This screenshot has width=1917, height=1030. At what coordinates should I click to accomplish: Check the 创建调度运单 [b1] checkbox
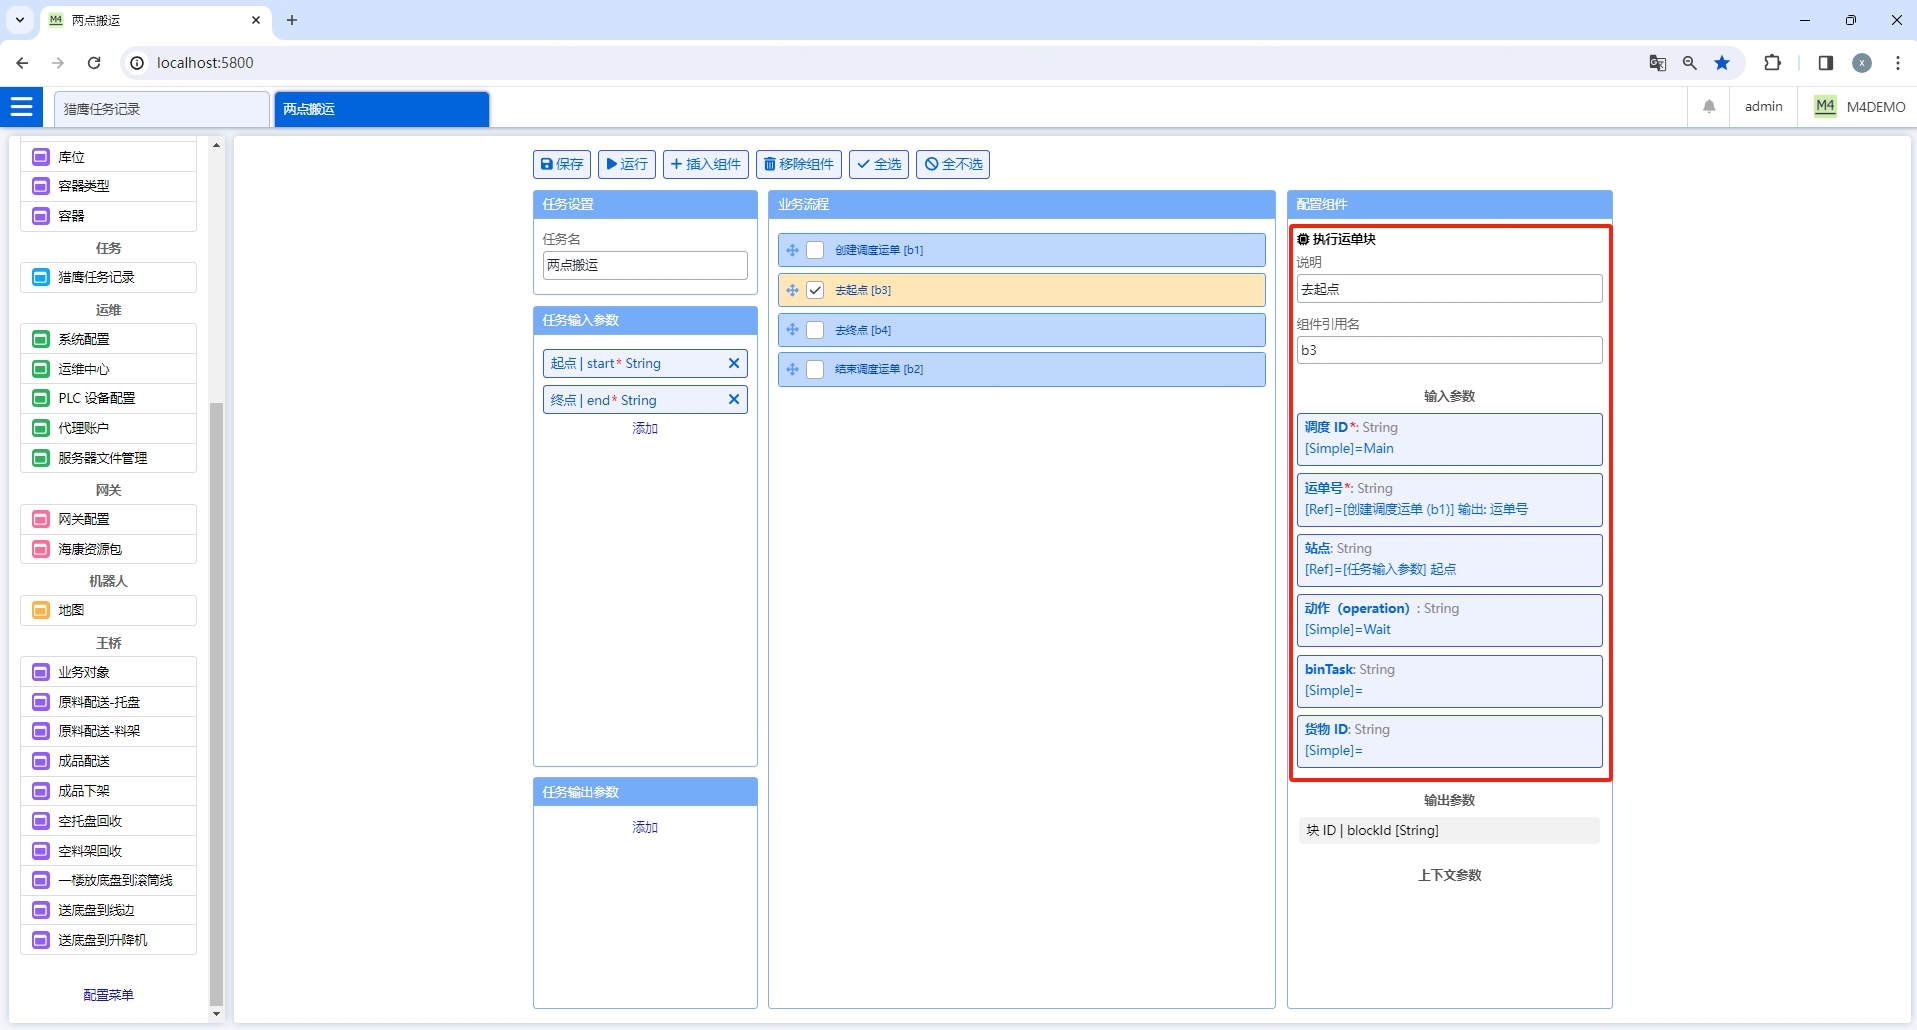[815, 250]
